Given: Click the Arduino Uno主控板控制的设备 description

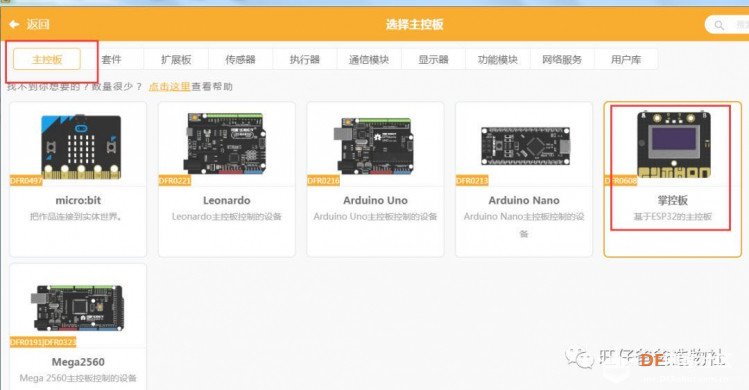Looking at the screenshot, I should click(x=375, y=217).
